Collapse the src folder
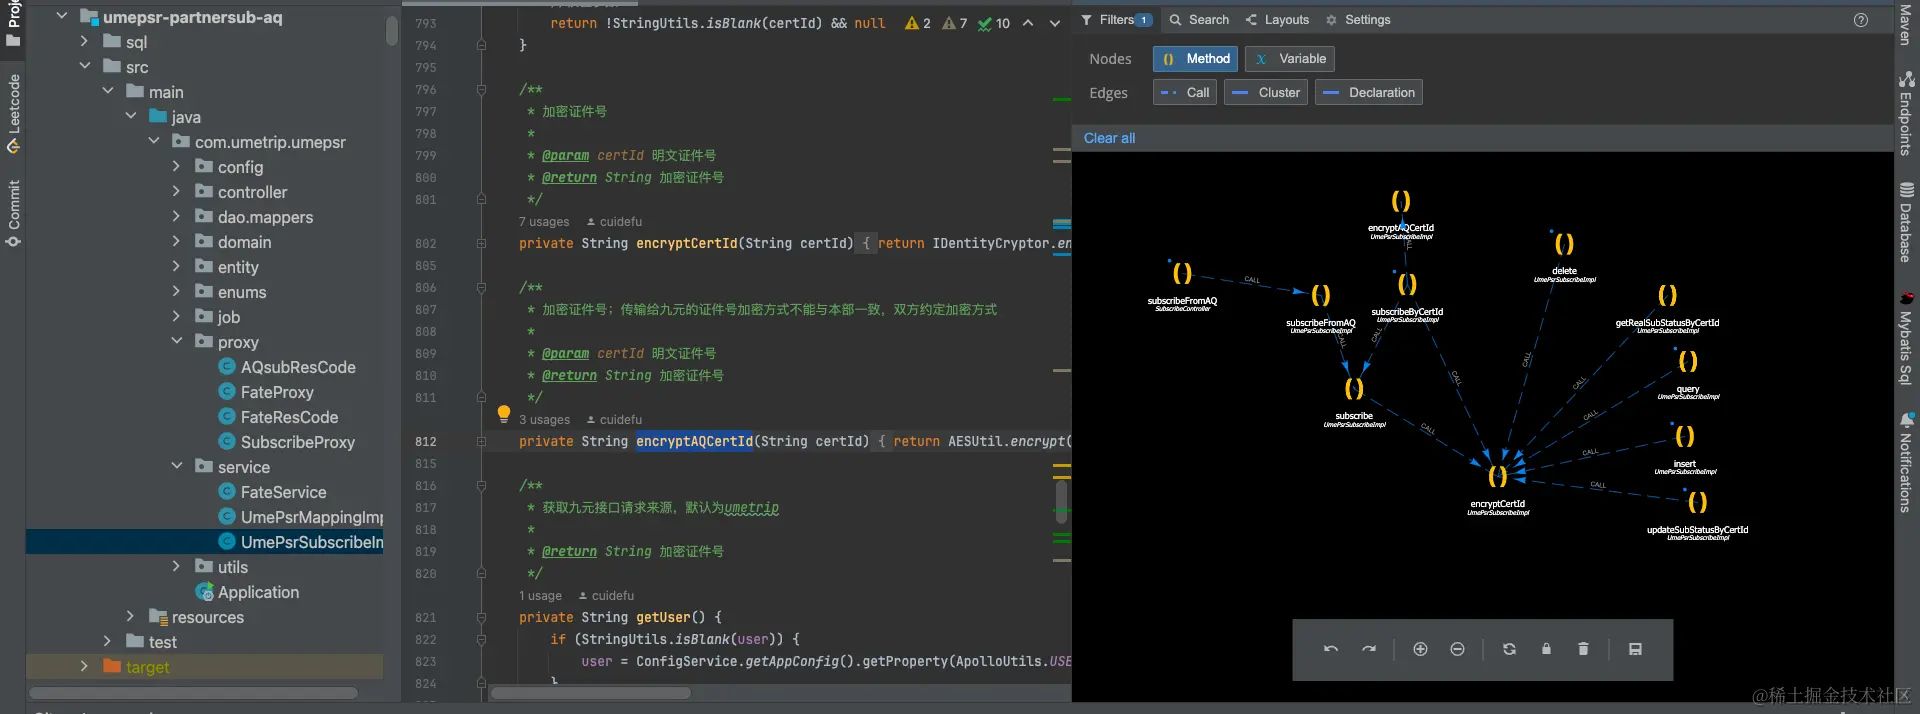The width and height of the screenshot is (1920, 714). [84, 66]
